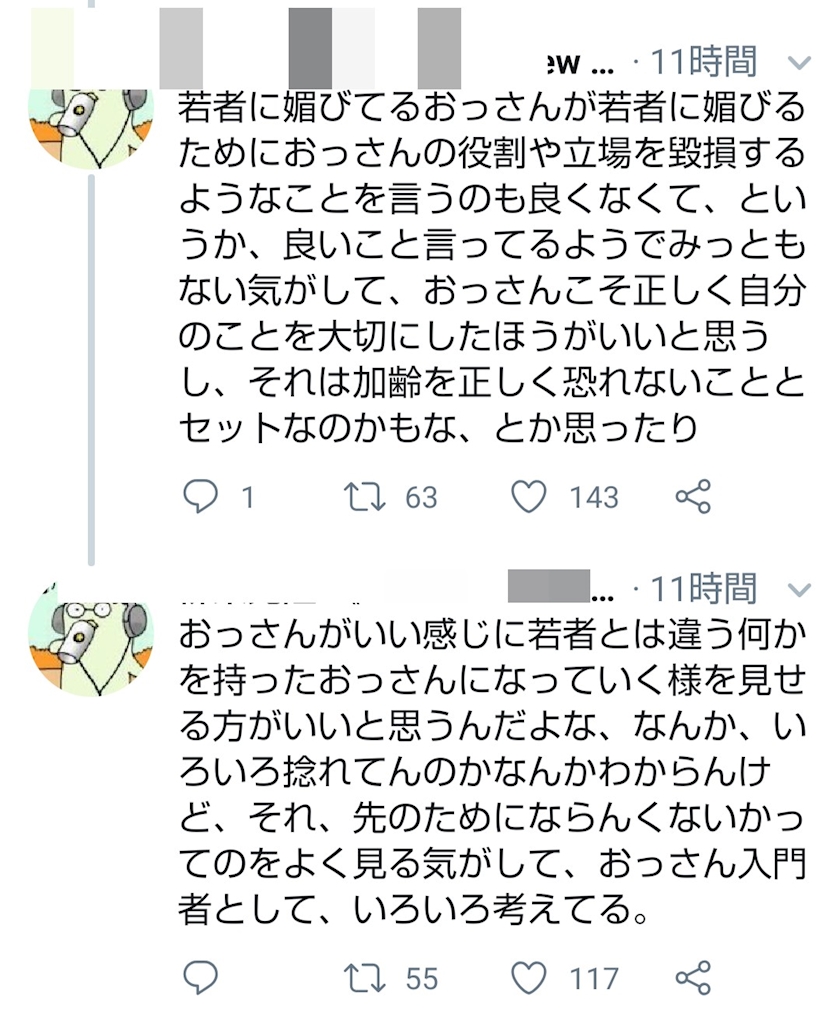Open the second tweet's 11時間 timestamp
This screenshot has height=1018, width=840.
pyautogui.click(x=704, y=588)
